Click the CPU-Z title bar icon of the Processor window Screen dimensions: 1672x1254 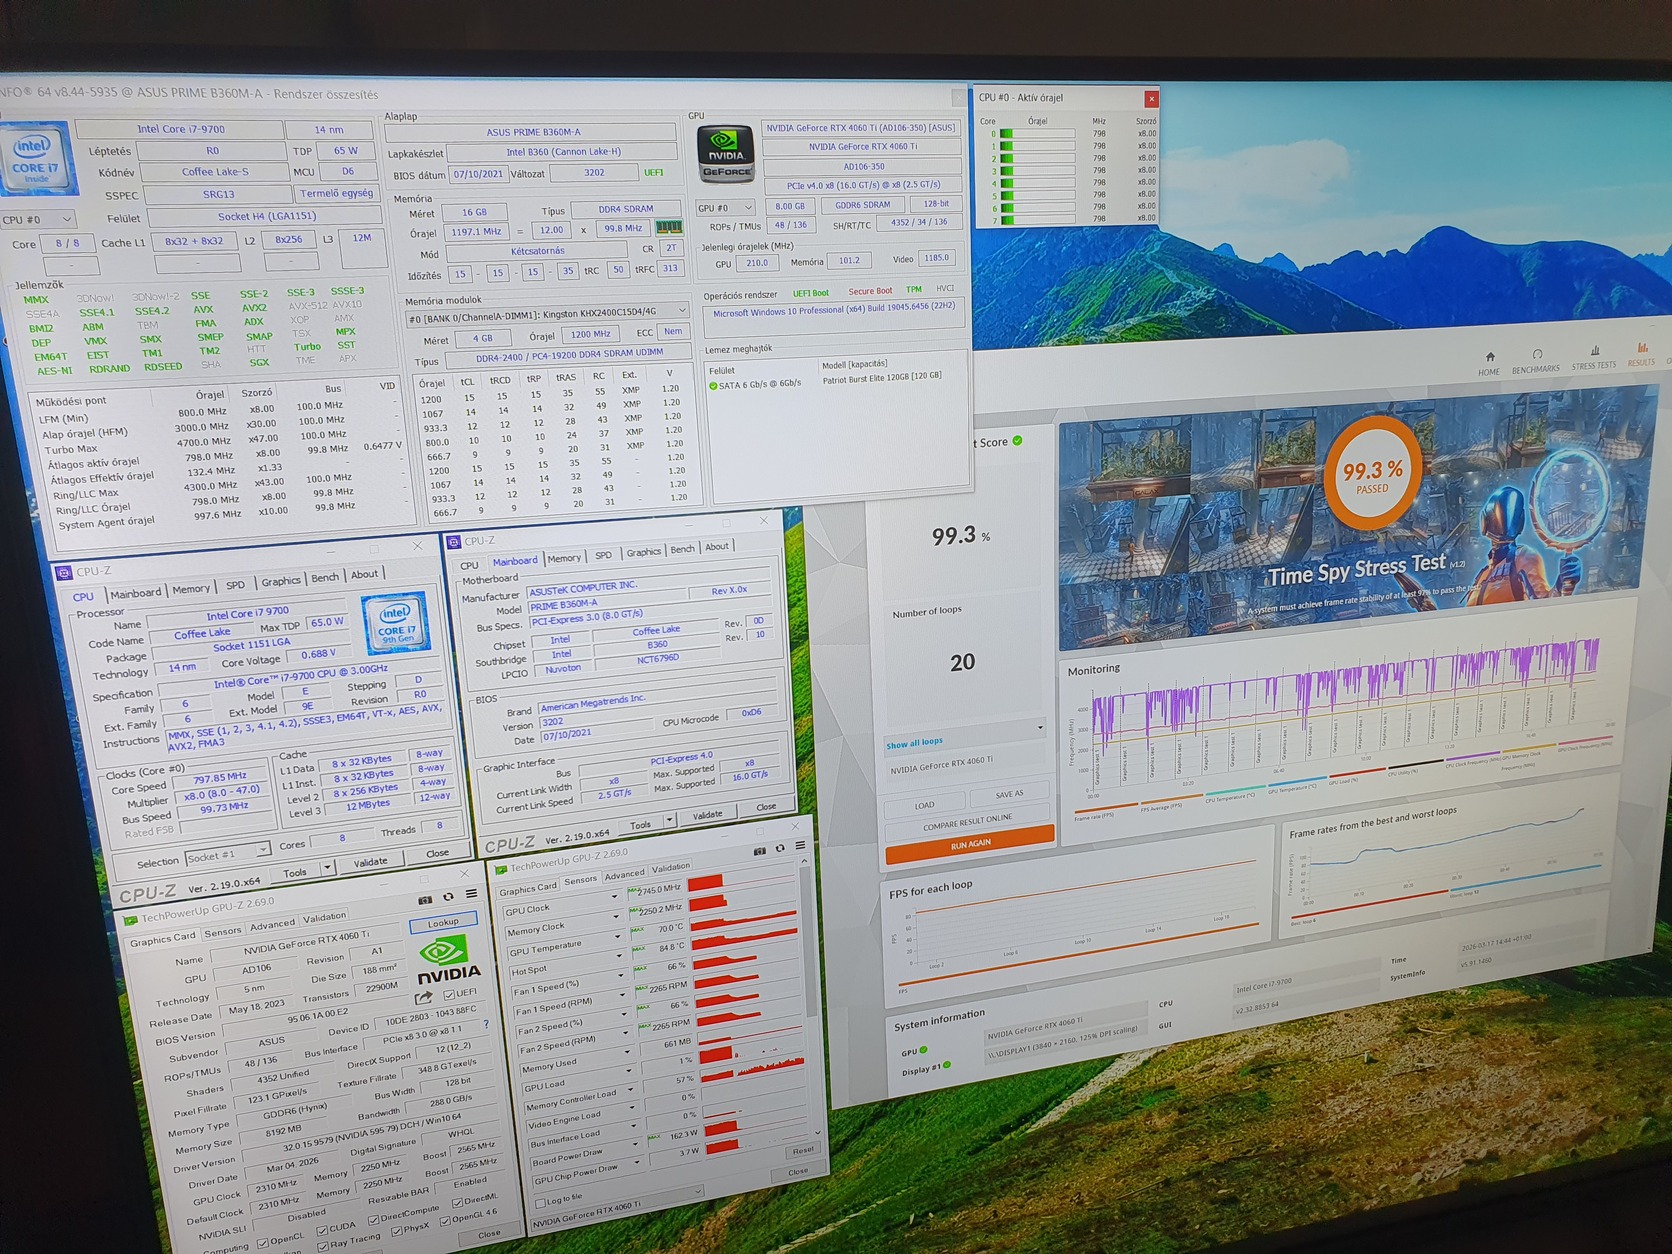tap(63, 573)
